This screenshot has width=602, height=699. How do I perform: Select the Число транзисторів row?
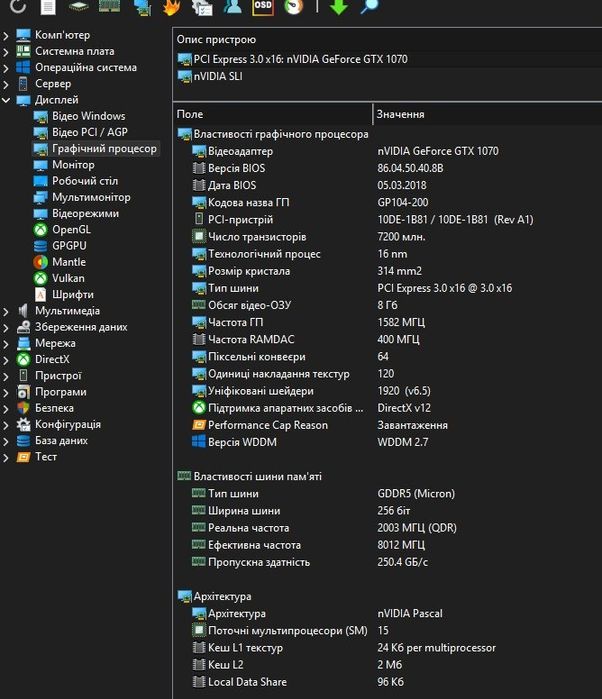coord(388,237)
